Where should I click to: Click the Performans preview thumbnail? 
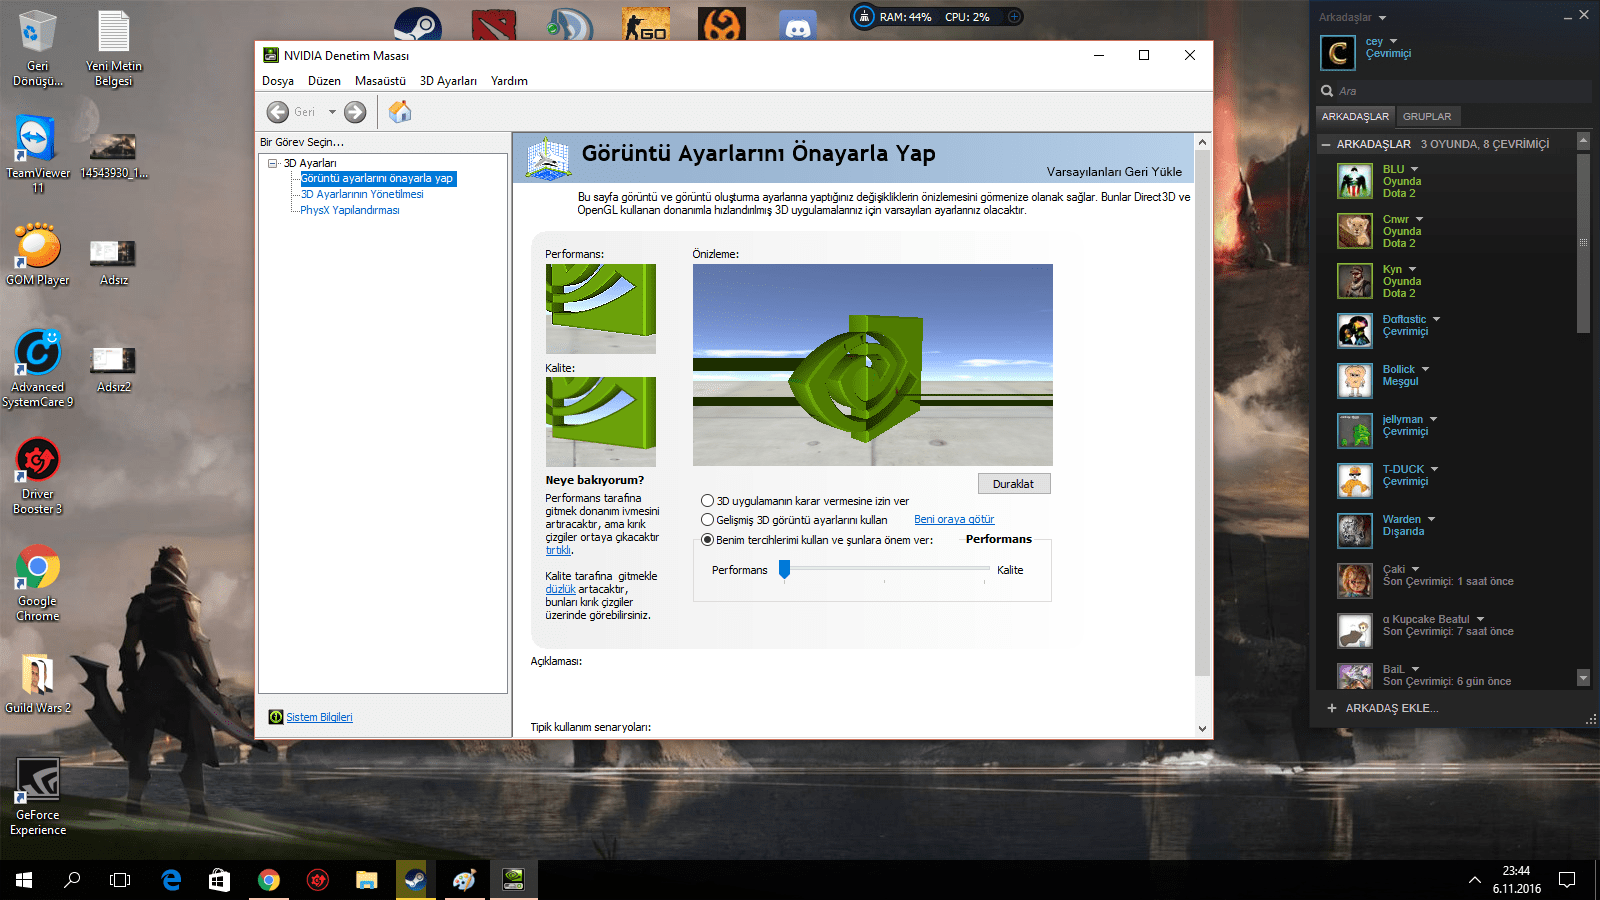(x=600, y=308)
